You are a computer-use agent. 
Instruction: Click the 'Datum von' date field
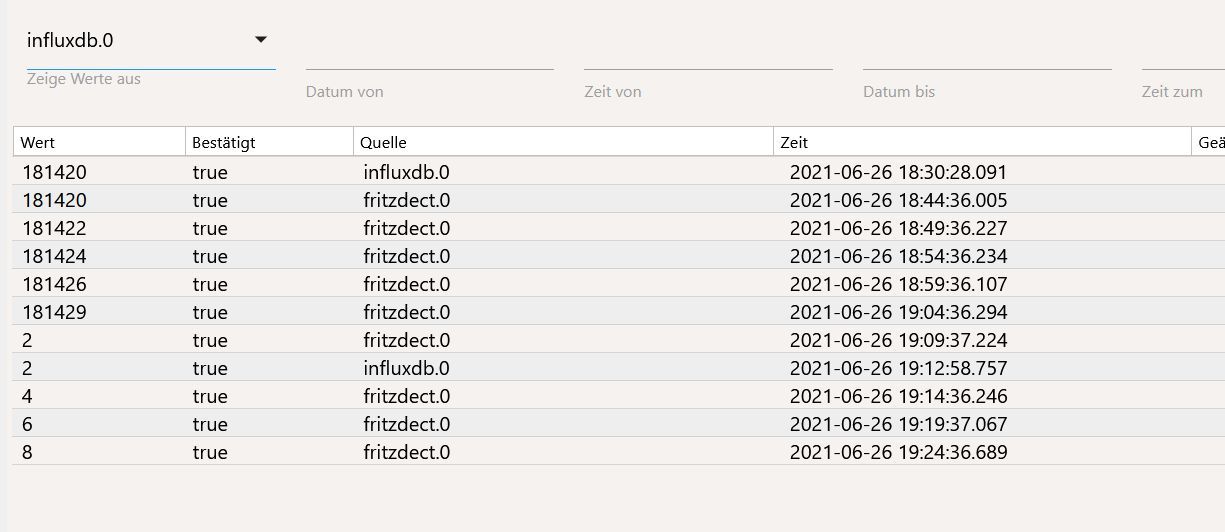click(x=429, y=56)
